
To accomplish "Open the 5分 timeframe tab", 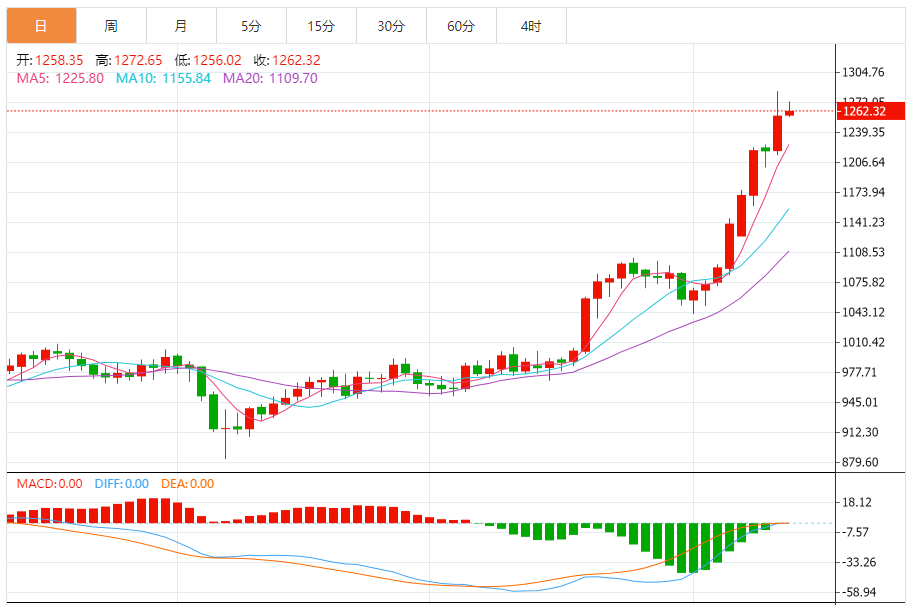I will pos(251,26).
